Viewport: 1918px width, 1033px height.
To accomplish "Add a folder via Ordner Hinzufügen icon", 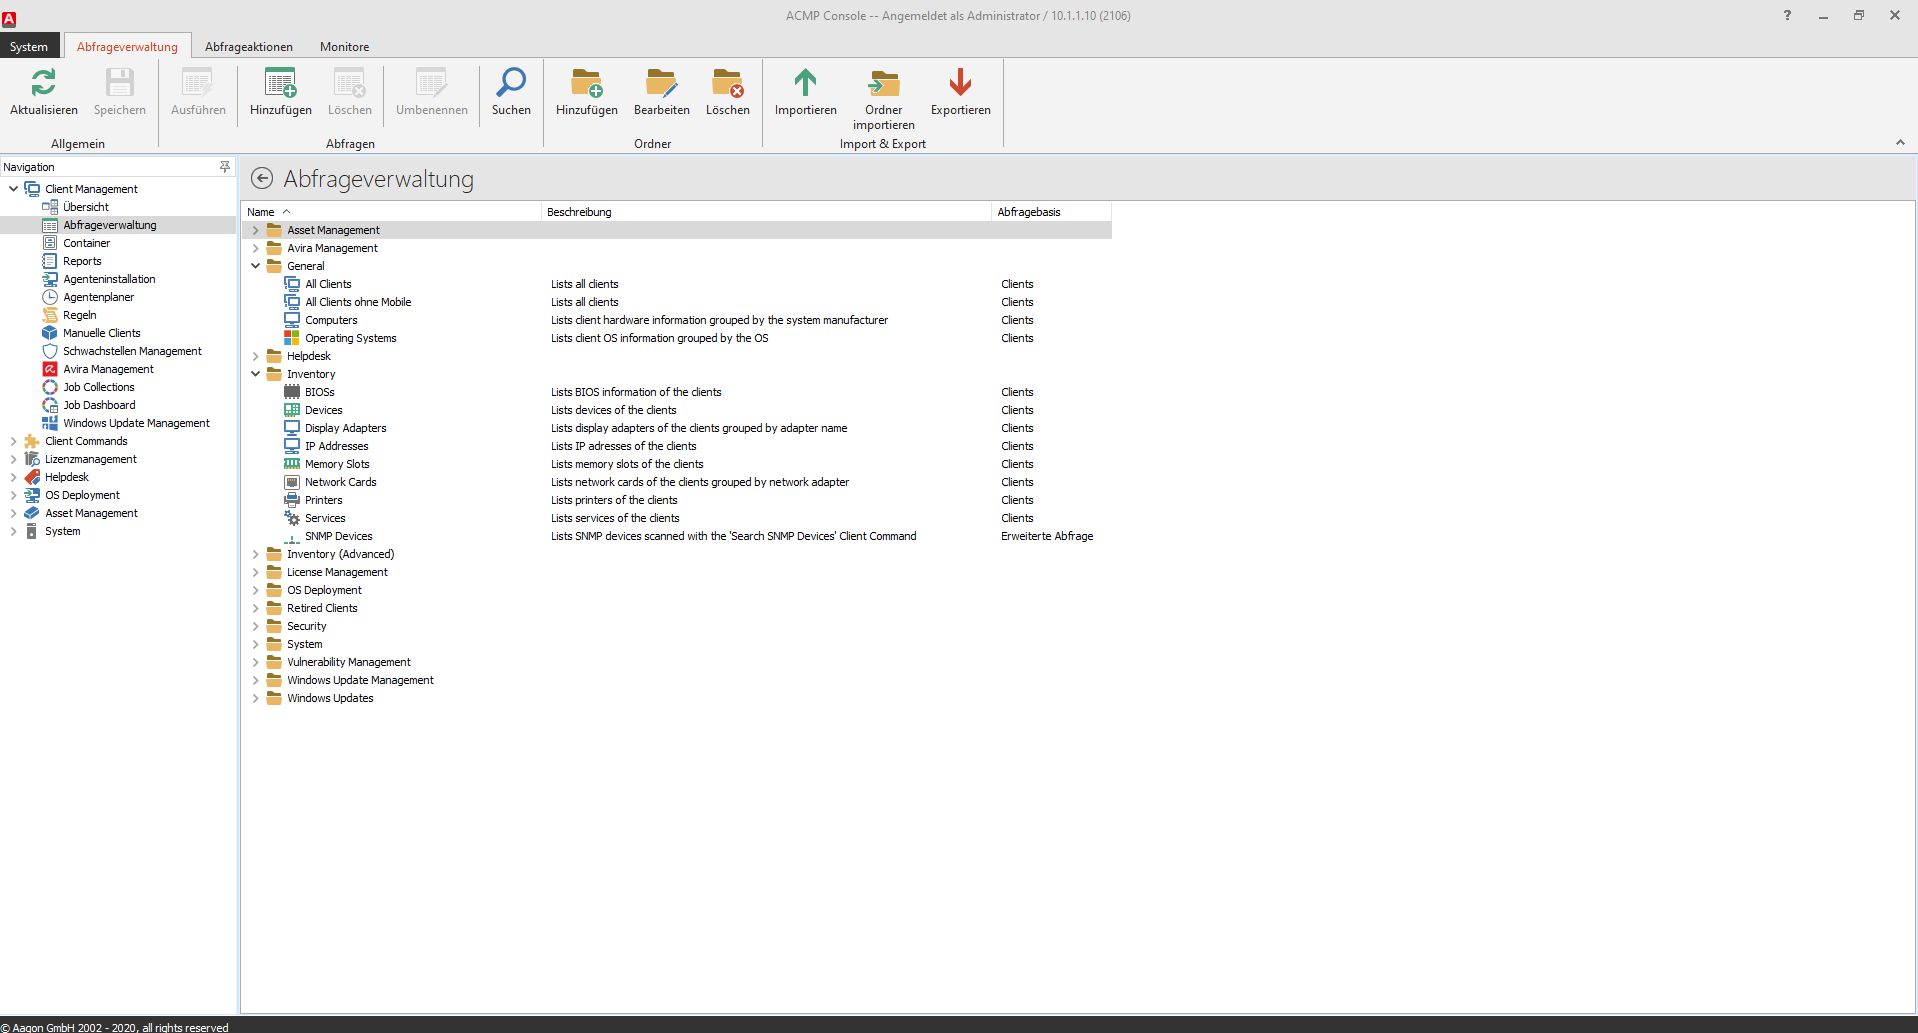I will tap(587, 84).
